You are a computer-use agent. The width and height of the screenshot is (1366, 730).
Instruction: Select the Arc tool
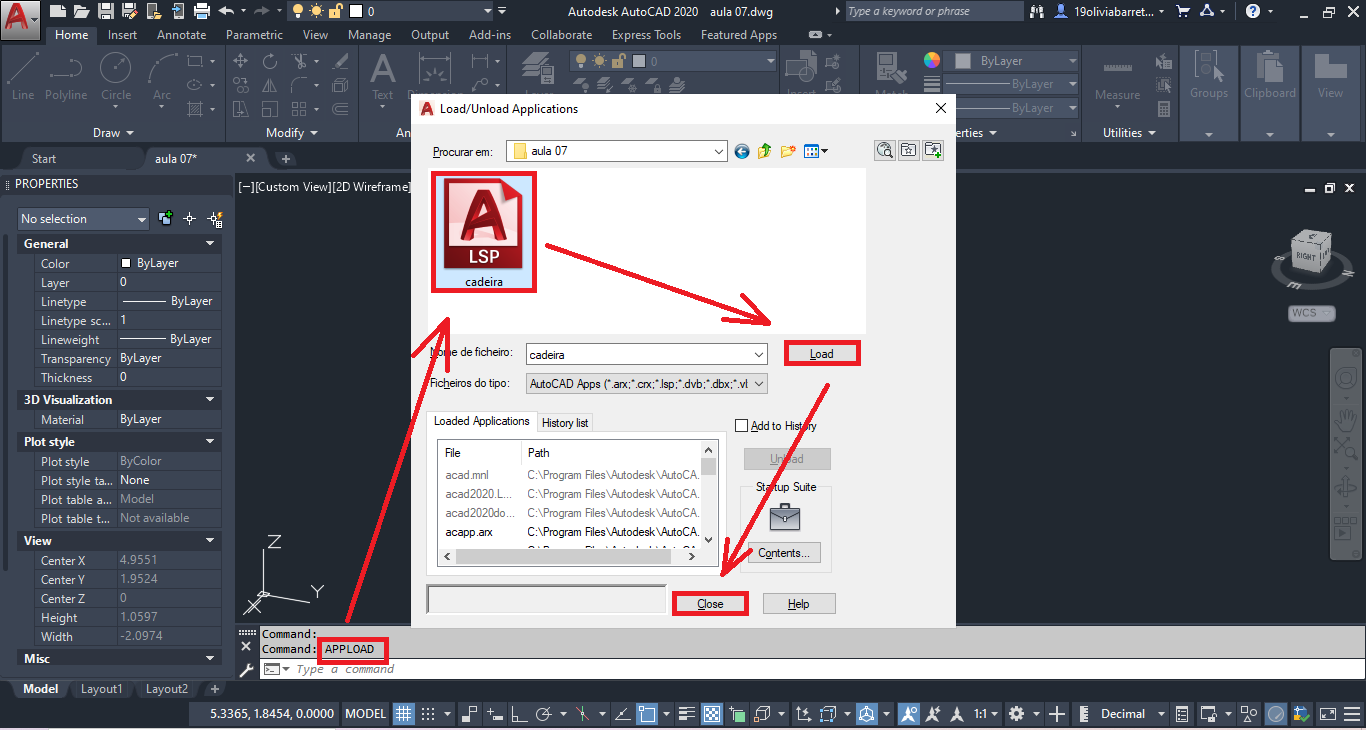click(x=162, y=76)
